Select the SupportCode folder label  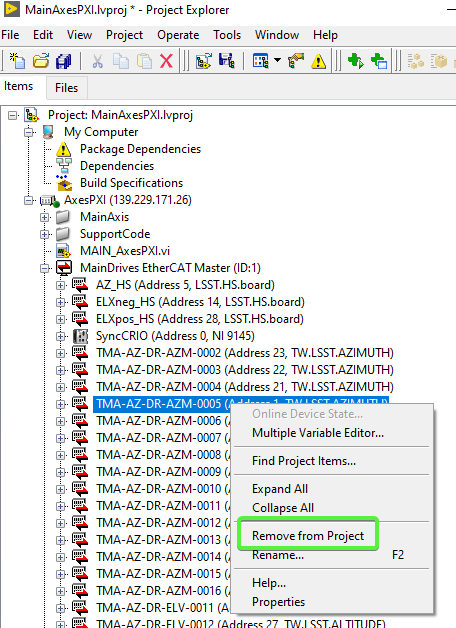115,234
